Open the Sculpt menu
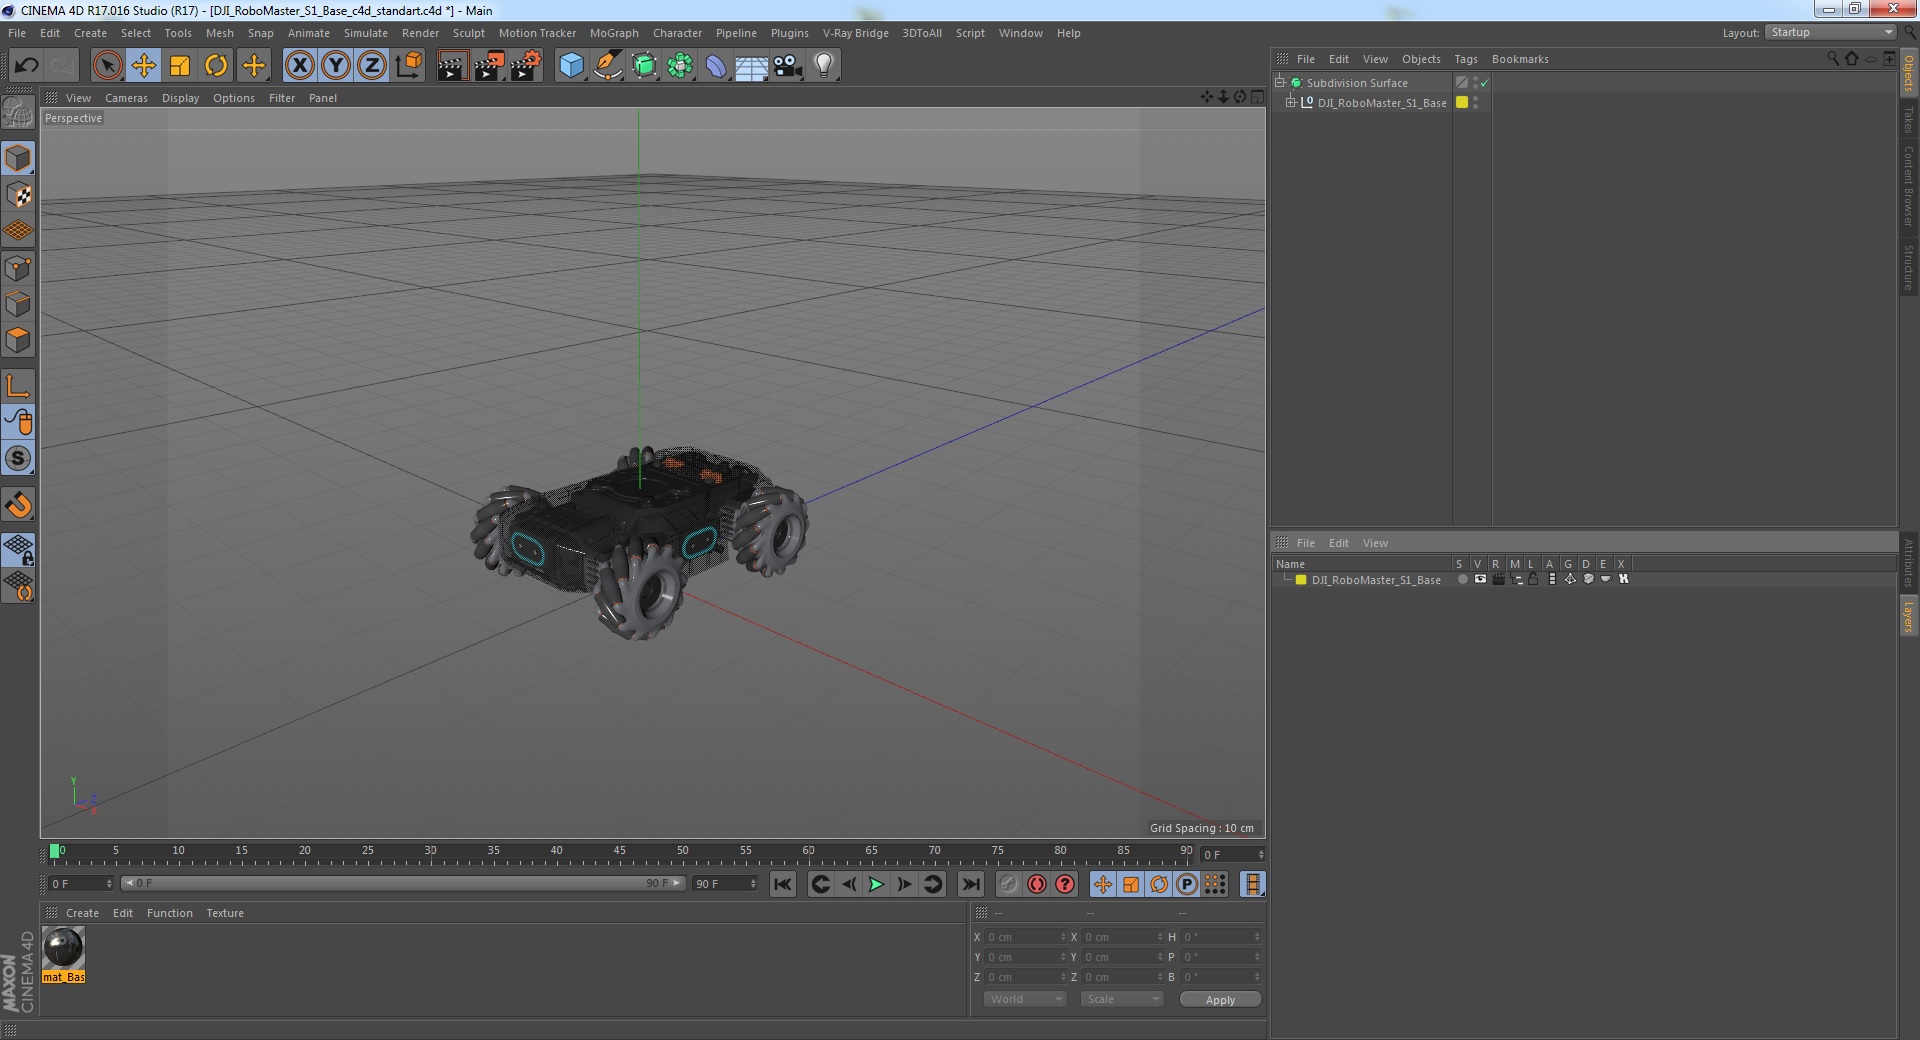 tap(468, 33)
